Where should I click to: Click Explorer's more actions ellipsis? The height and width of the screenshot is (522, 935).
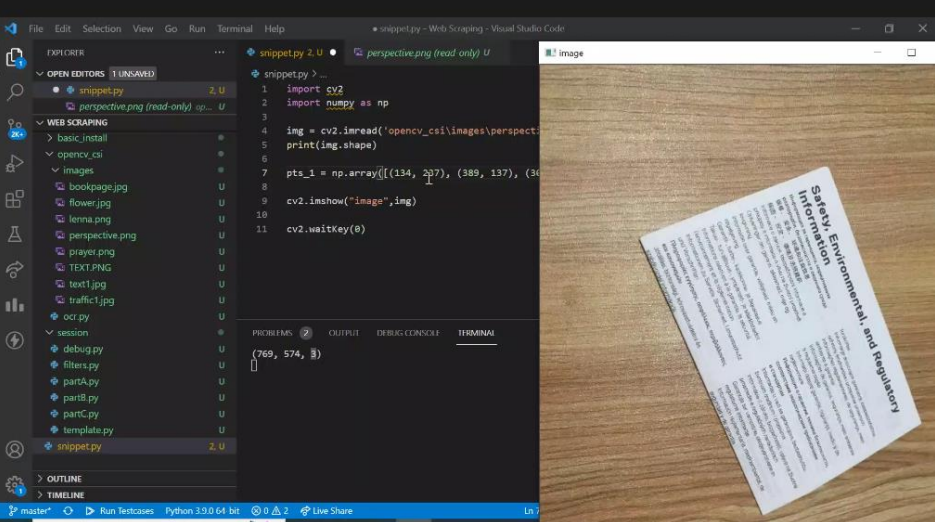pos(219,52)
